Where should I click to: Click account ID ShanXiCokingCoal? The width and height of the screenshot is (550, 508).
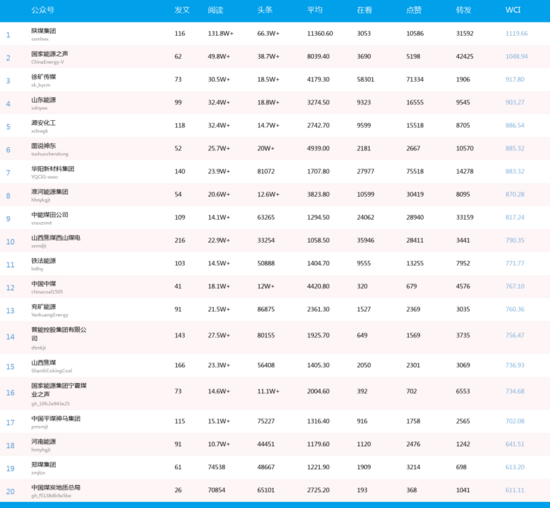[52, 370]
